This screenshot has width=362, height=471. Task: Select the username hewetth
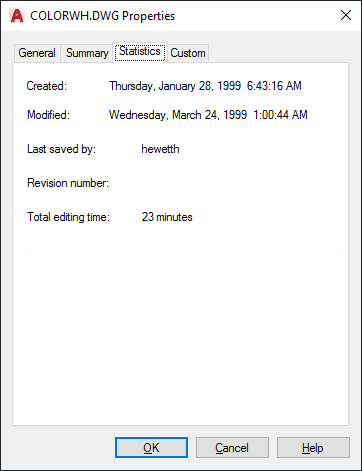tap(160, 149)
